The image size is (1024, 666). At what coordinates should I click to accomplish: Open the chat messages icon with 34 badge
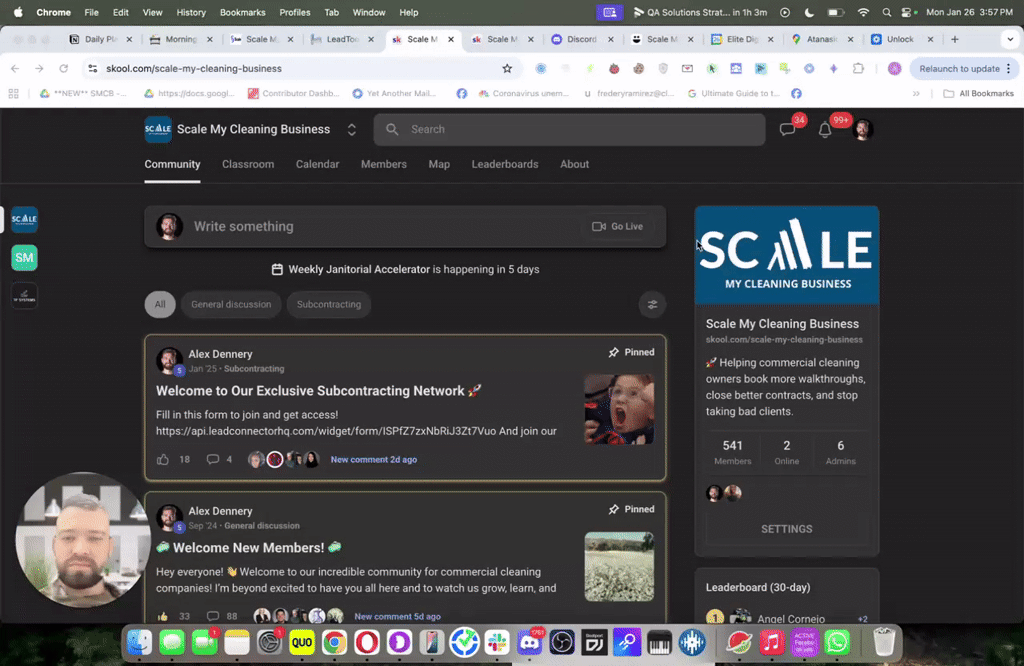click(788, 129)
